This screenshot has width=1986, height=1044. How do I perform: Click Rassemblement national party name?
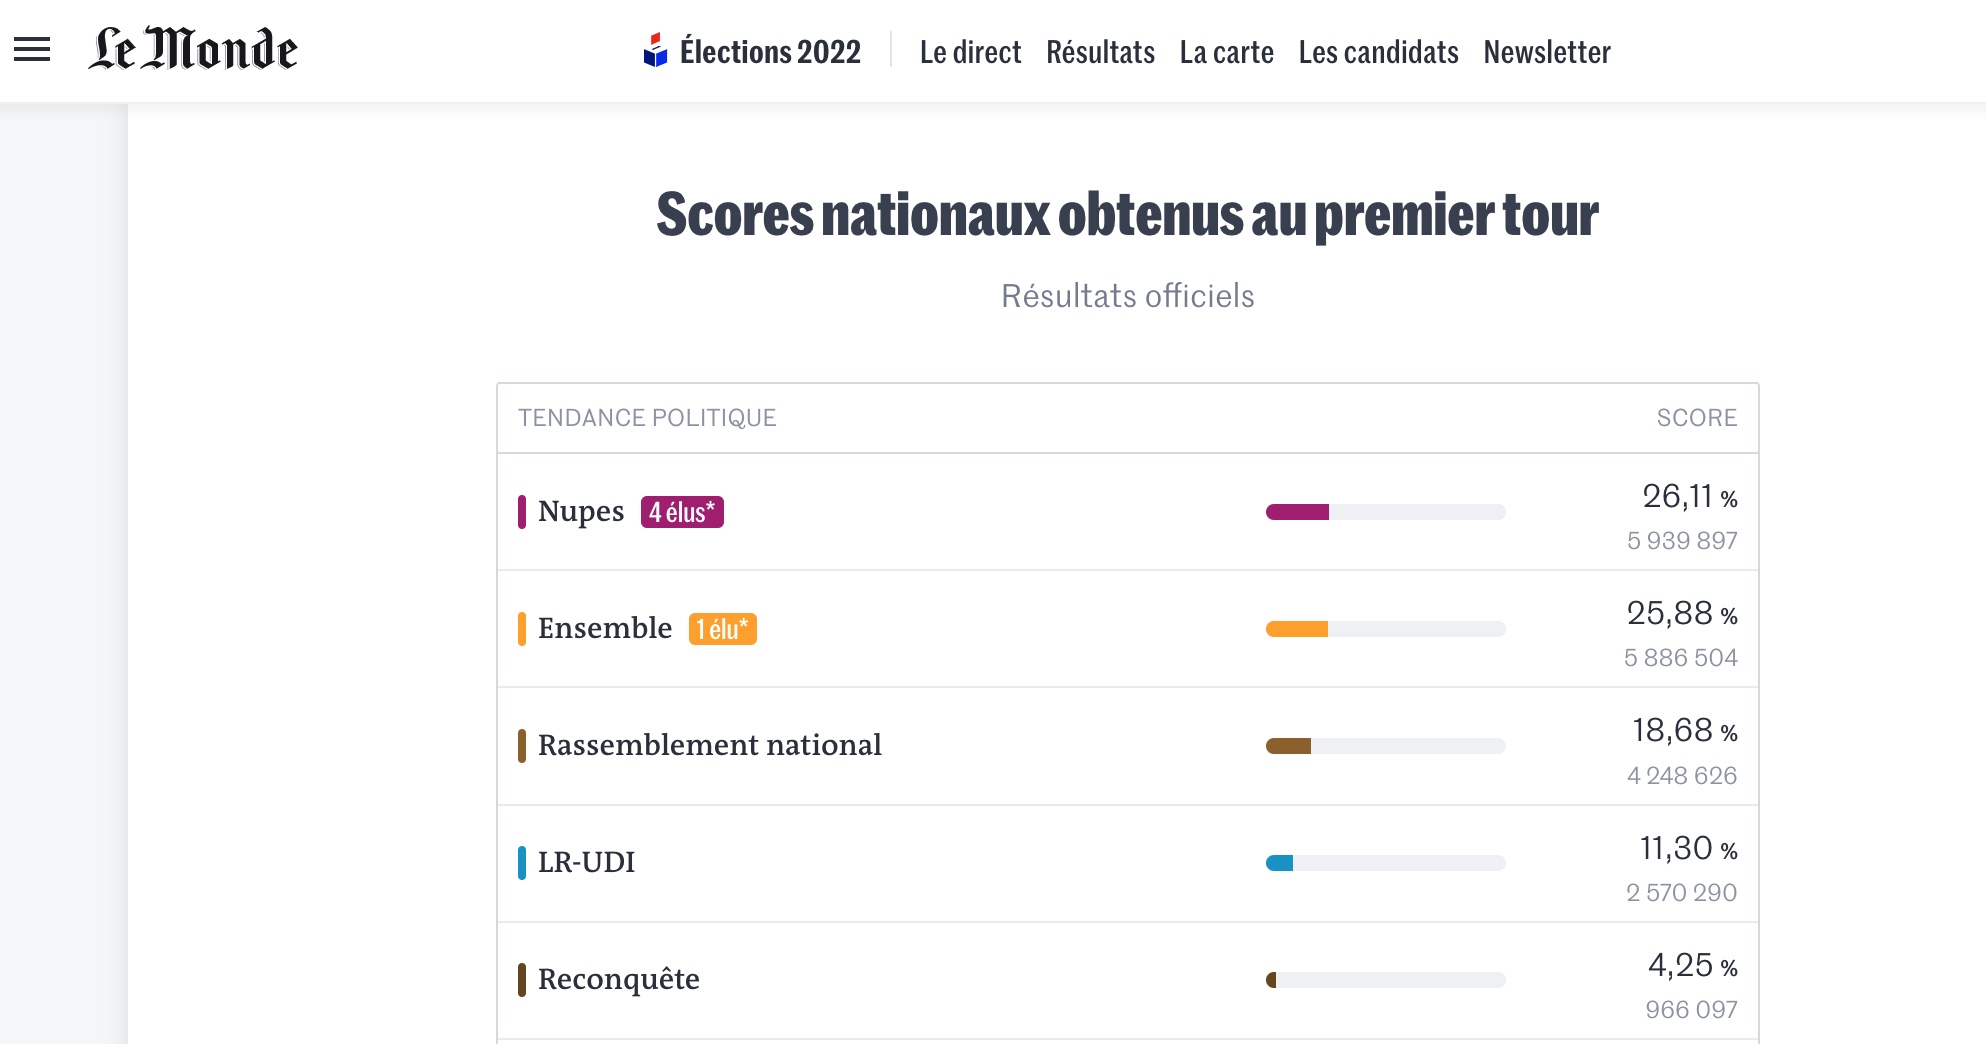[709, 745]
